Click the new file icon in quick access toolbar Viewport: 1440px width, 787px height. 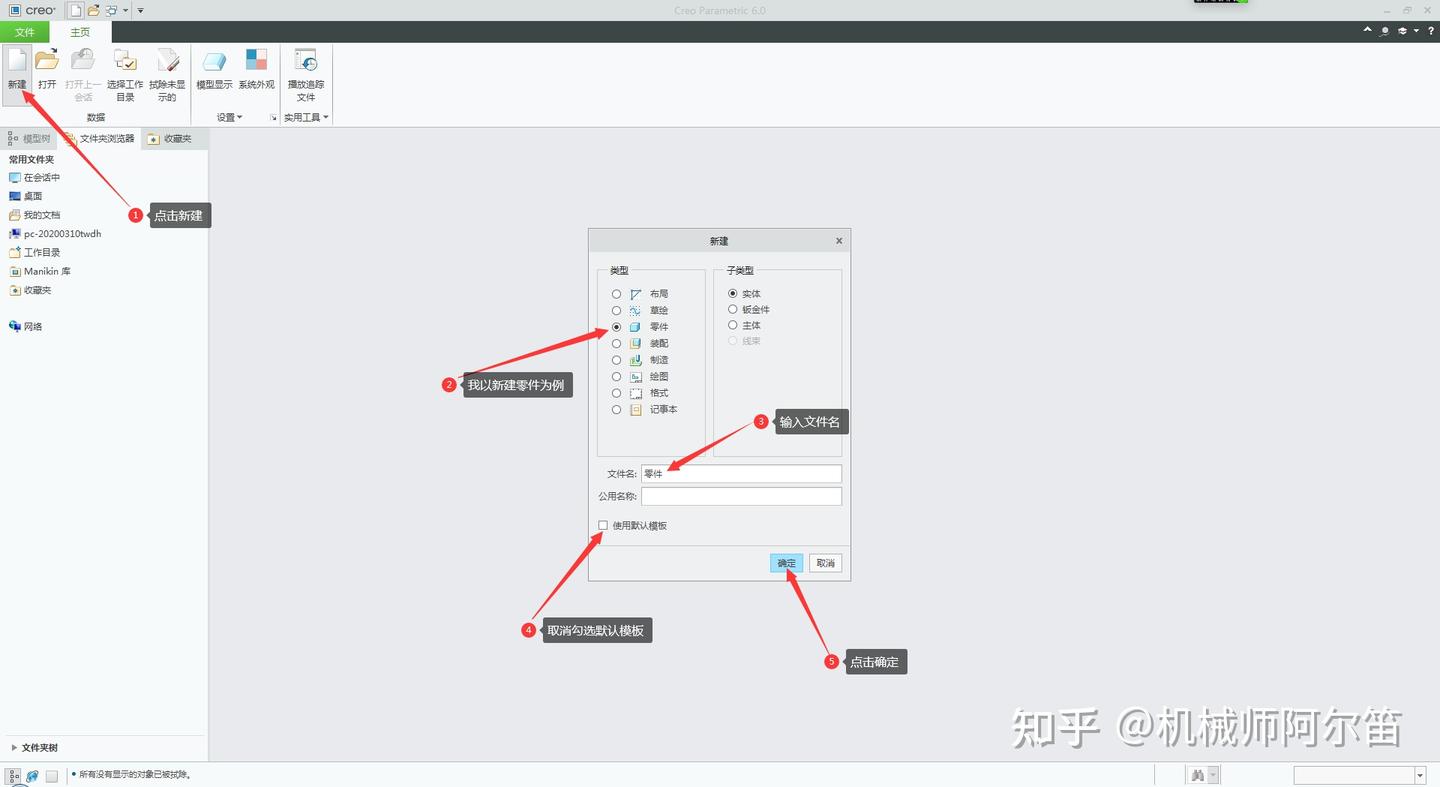tap(75, 10)
